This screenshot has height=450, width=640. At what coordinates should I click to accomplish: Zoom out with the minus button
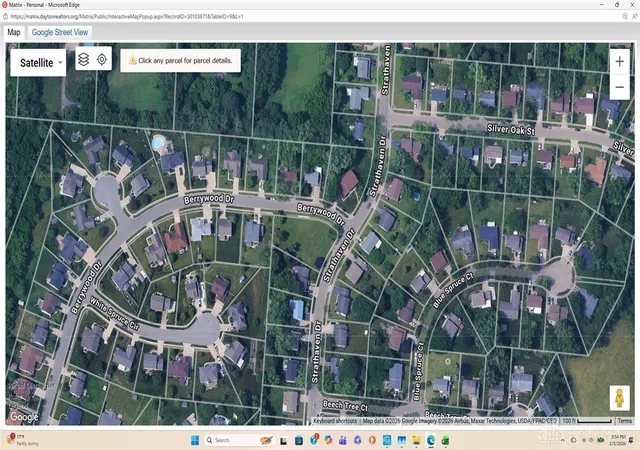(x=619, y=87)
